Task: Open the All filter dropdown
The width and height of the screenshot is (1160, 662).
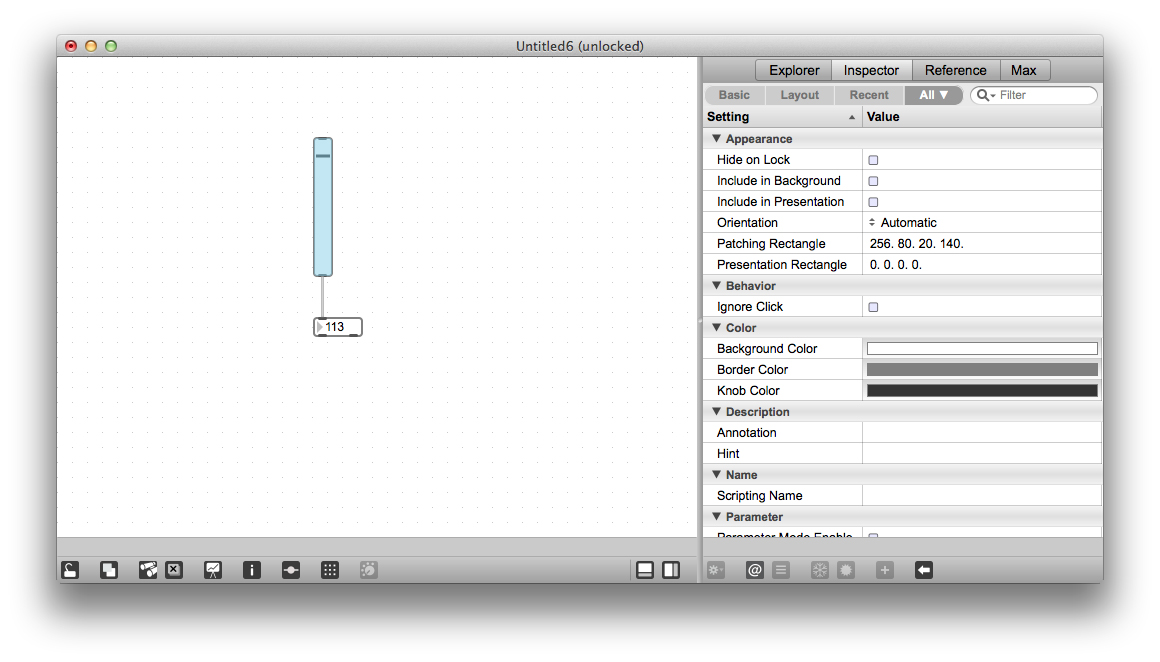Action: (x=934, y=95)
